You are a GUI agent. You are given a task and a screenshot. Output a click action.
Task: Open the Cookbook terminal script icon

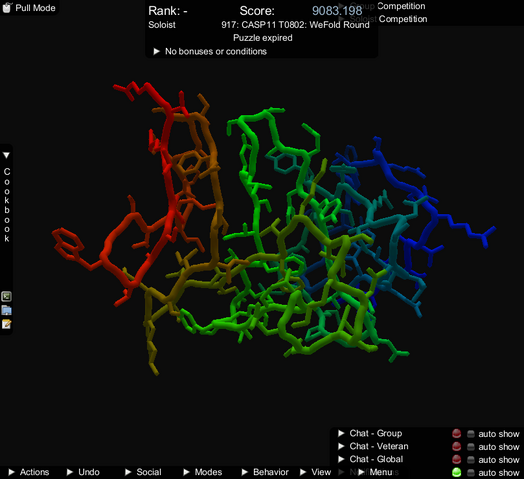pos(6,296)
